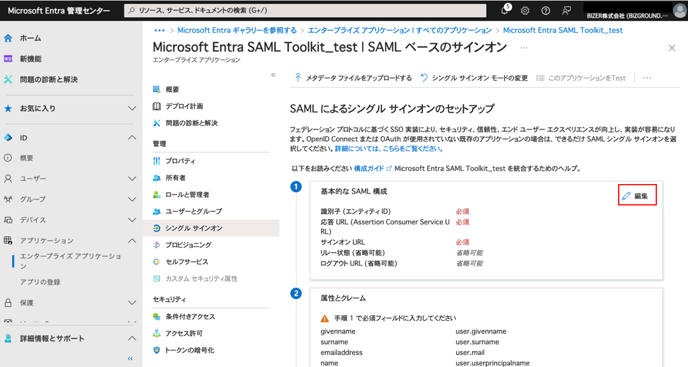Collapse the アプリケーション chevron
The width and height of the screenshot is (688, 367).
(x=132, y=241)
